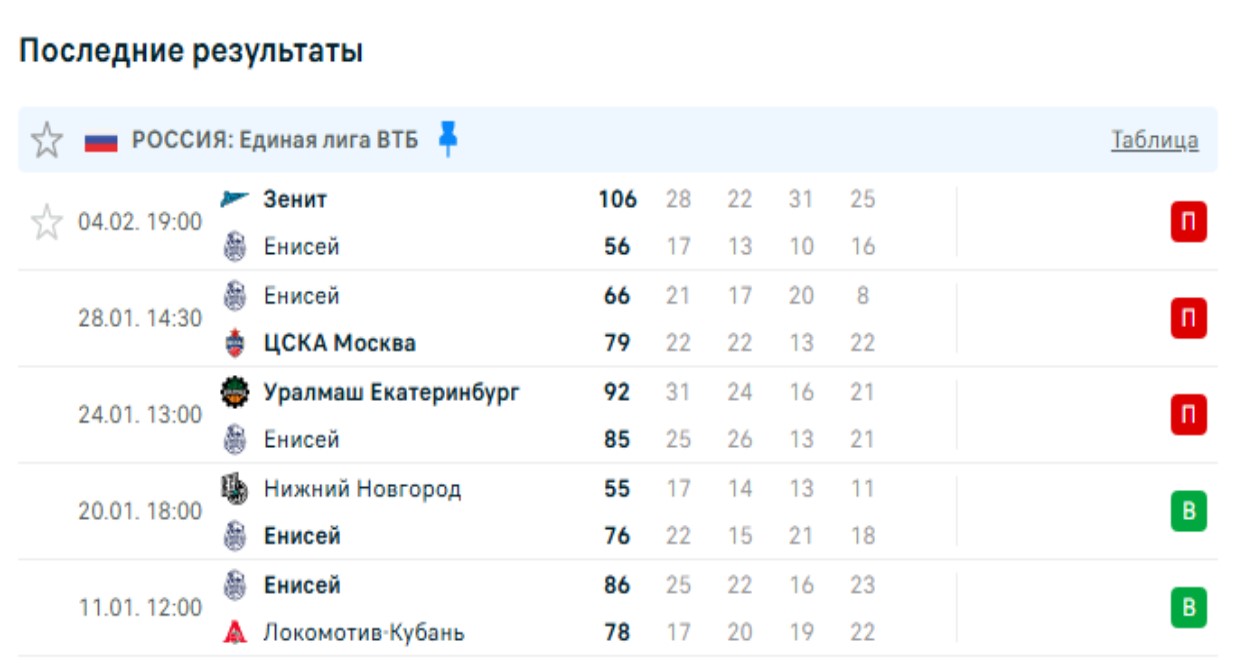Screen dimensions: 1236x663
Task: Open the 11.01. 12:00 match row
Action: pyautogui.click(x=140, y=608)
